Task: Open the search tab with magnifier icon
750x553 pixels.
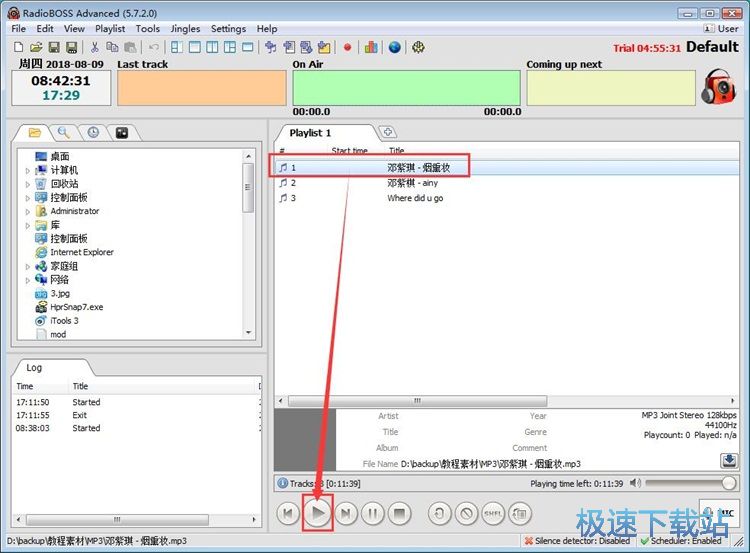Action: [x=63, y=132]
